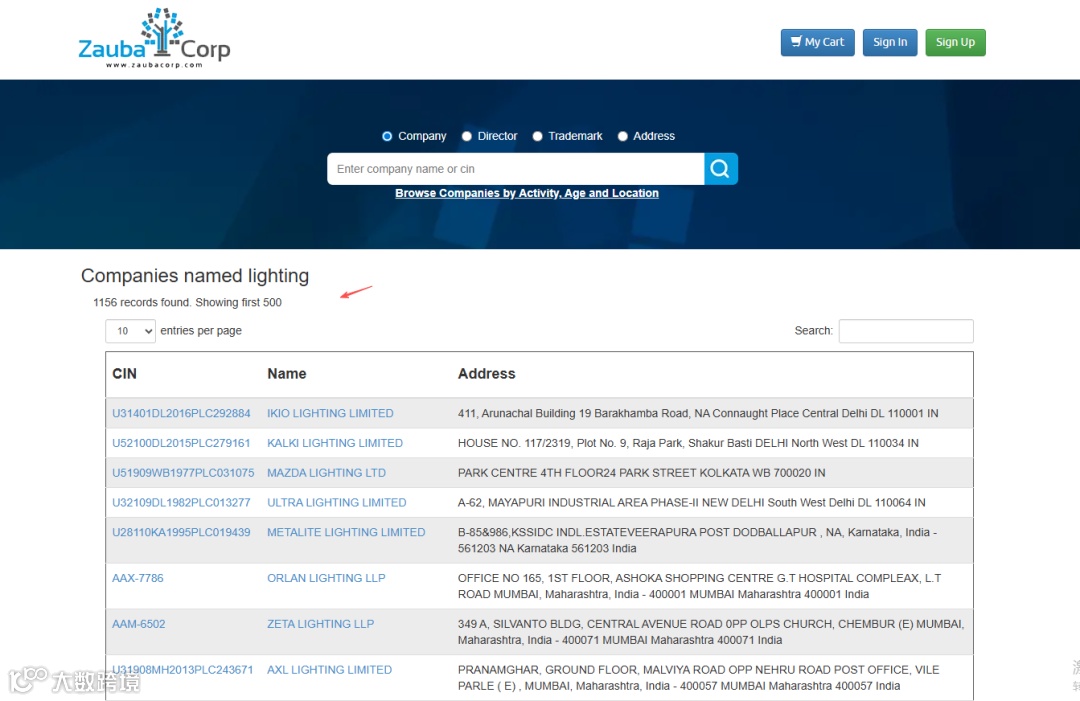Click the DODBALLAPUR Karnataka address

tap(697, 541)
